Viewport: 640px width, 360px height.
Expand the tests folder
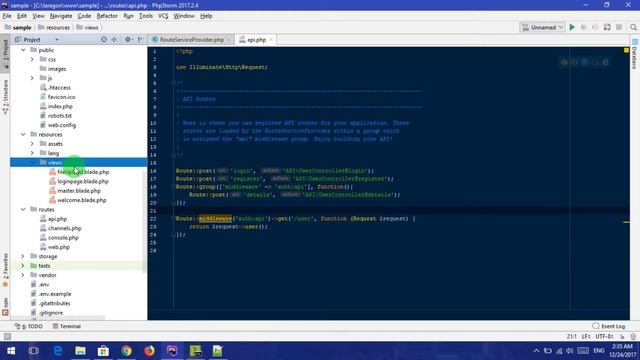point(23,266)
